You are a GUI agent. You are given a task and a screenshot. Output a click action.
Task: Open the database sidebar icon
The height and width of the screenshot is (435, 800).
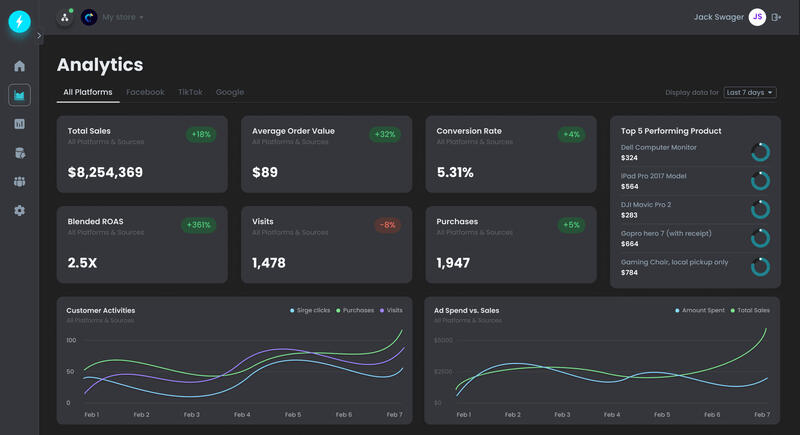click(19, 153)
